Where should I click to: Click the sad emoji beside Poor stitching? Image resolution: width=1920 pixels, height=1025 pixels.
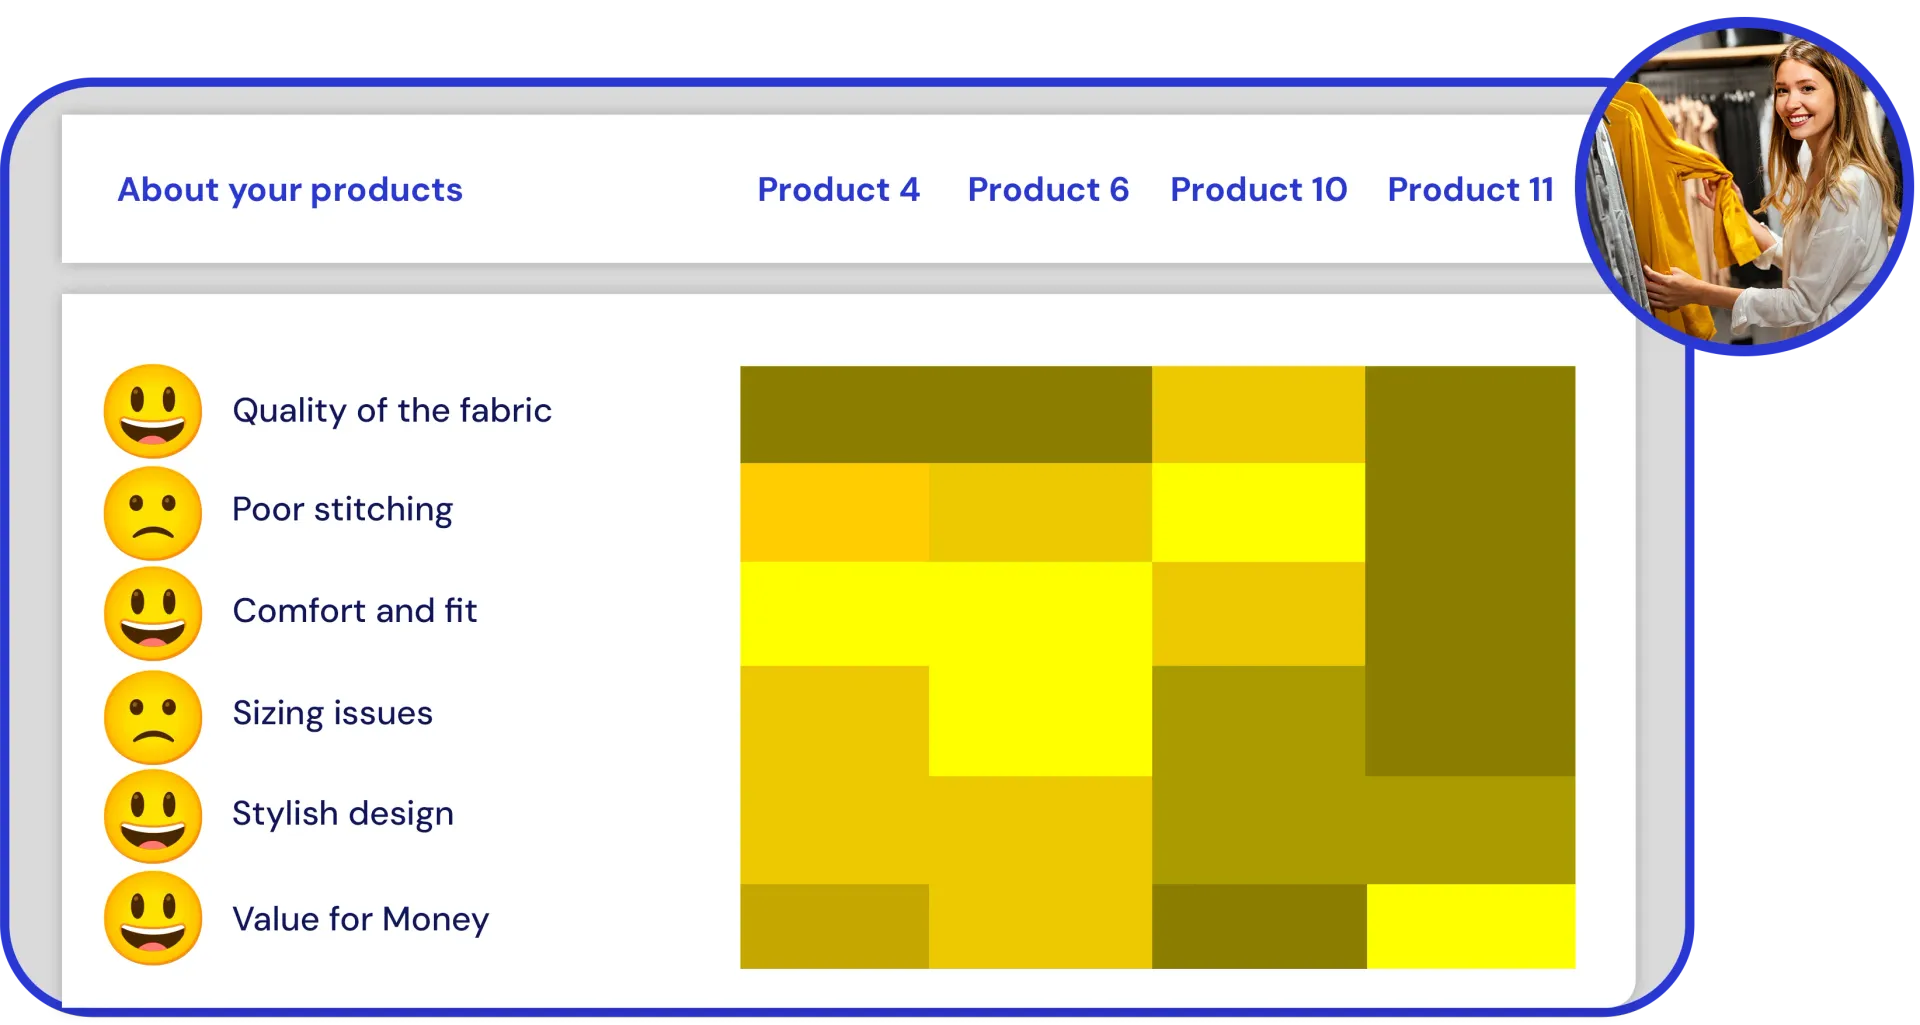click(153, 513)
